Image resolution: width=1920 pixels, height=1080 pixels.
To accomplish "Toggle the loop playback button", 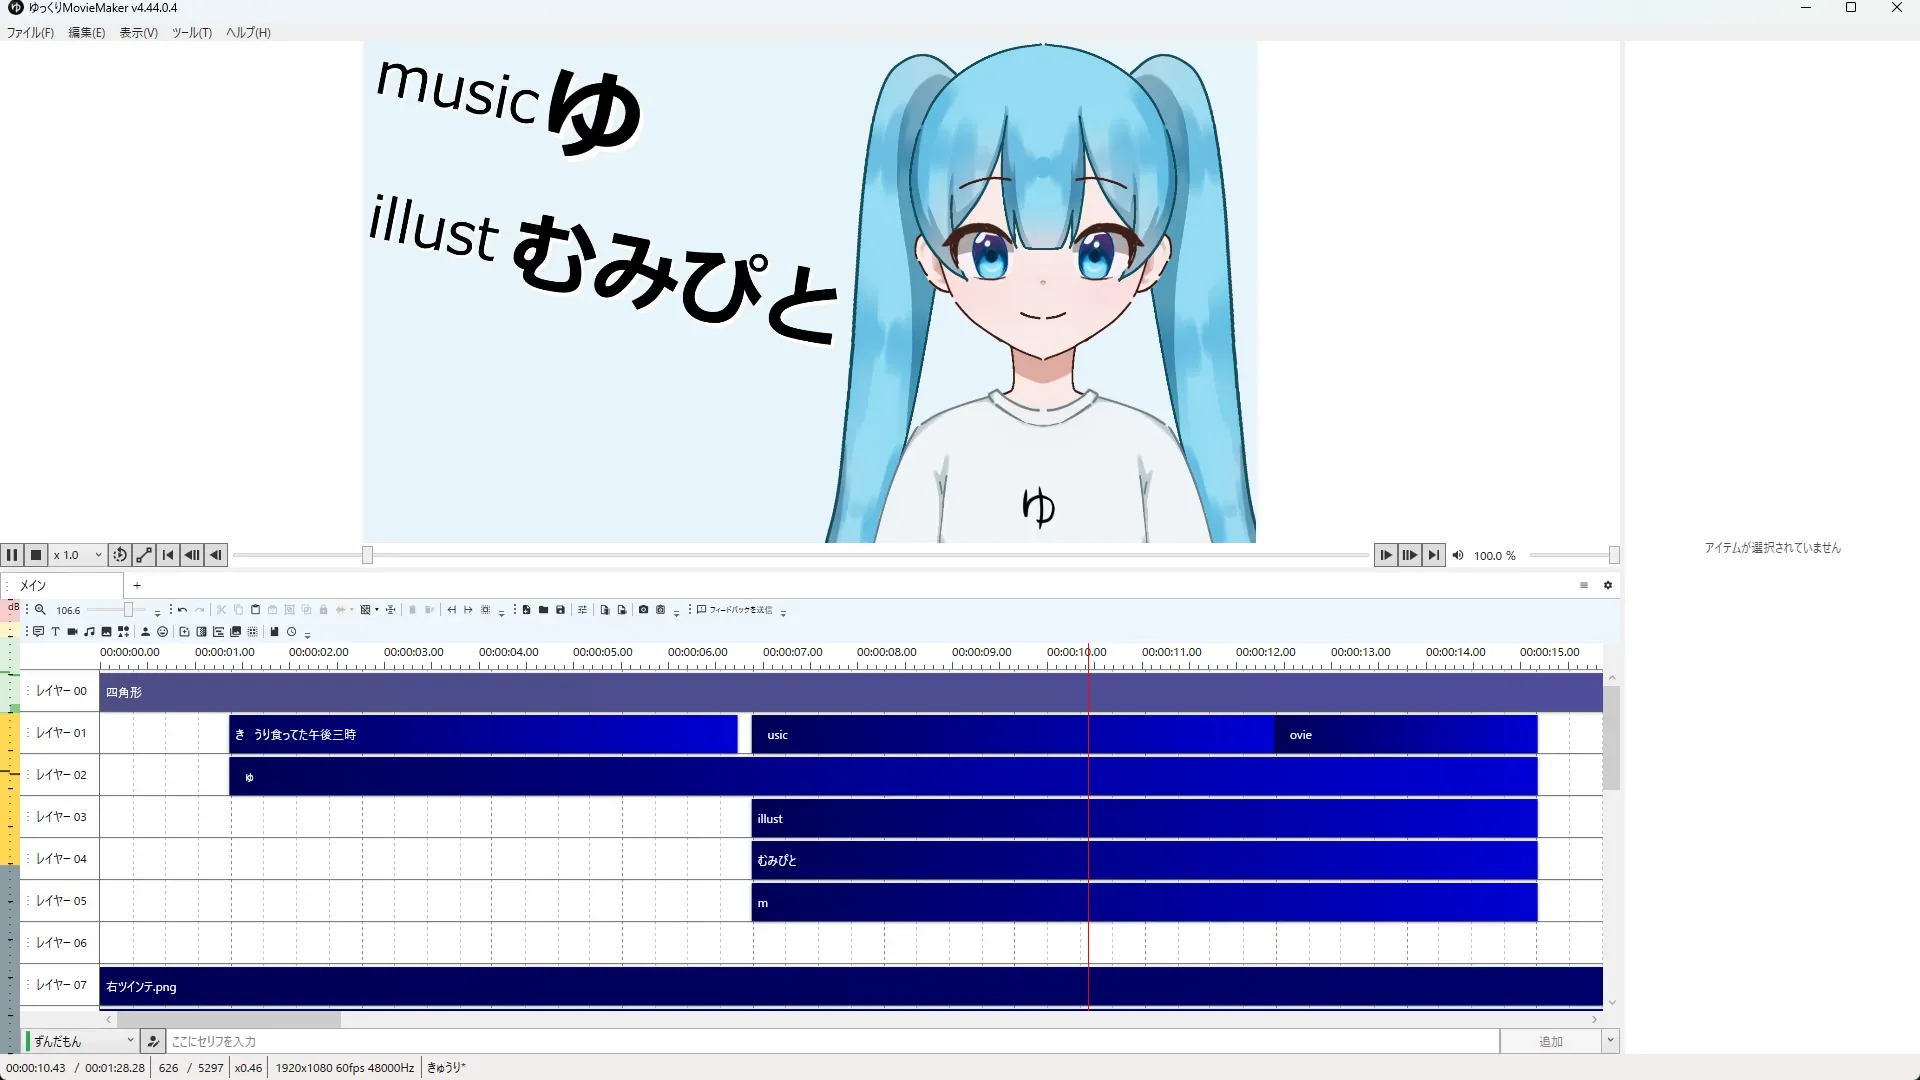I will [x=120, y=555].
